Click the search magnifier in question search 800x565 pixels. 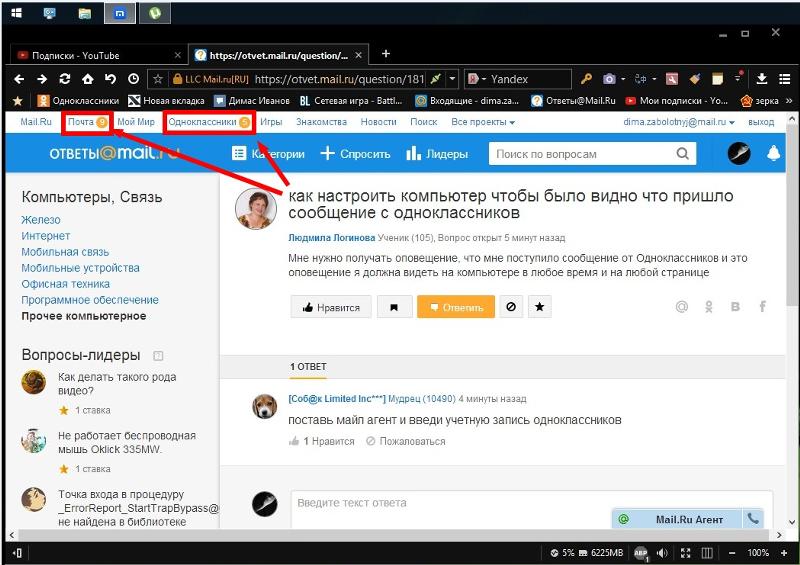click(x=682, y=154)
